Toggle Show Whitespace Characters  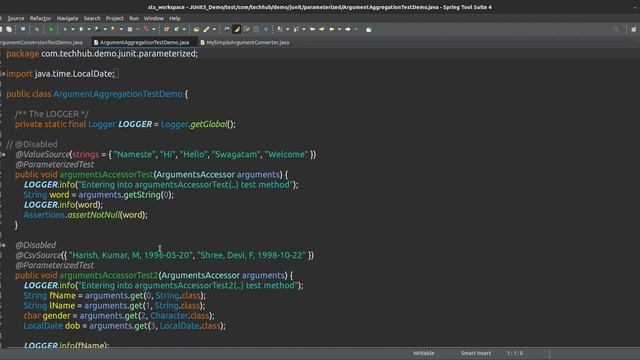click(266, 29)
